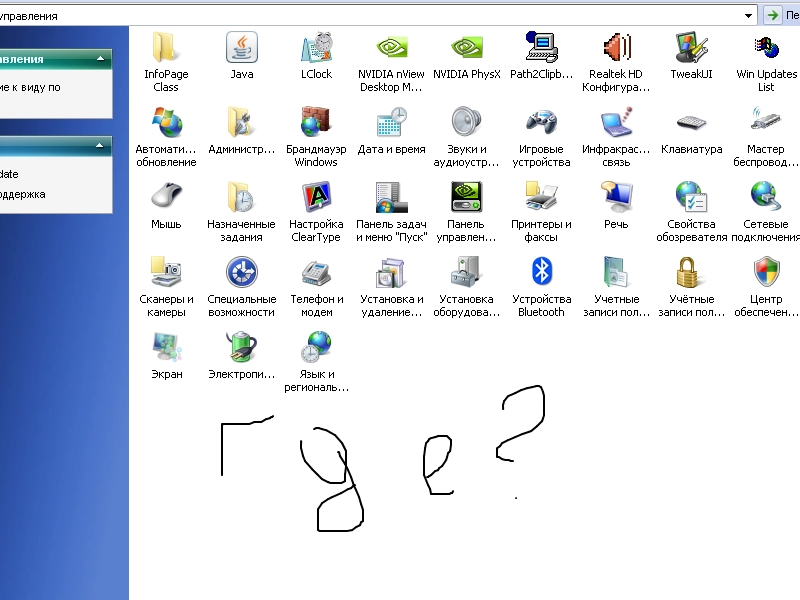Open Речь settings
The image size is (800, 600).
[616, 197]
